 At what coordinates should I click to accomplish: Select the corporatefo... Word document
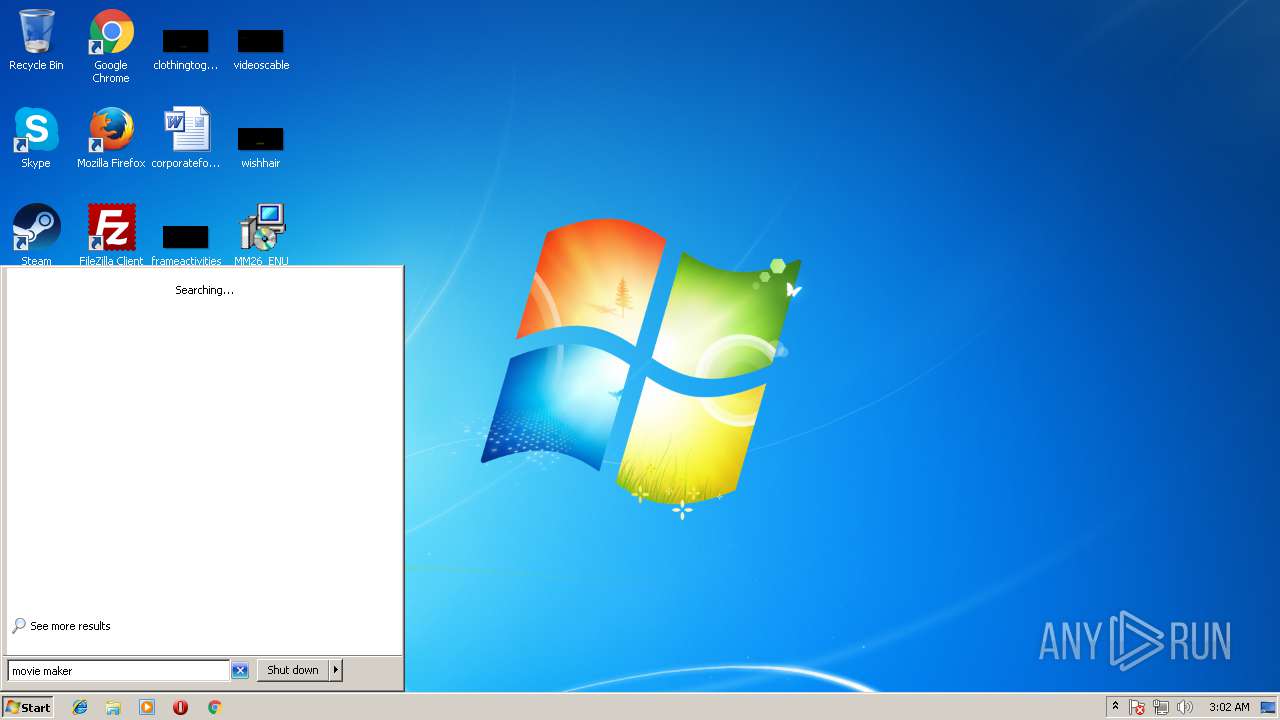(186, 138)
